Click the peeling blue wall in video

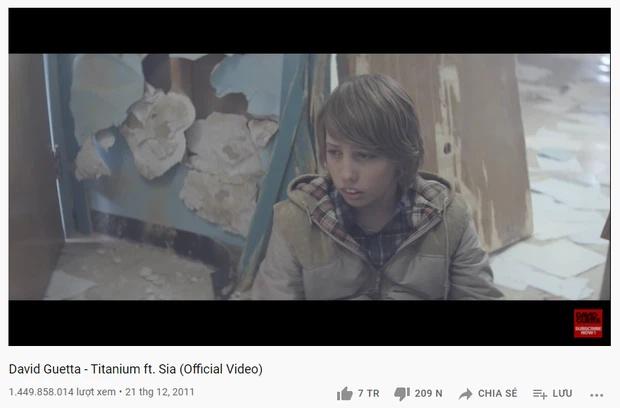(174, 146)
